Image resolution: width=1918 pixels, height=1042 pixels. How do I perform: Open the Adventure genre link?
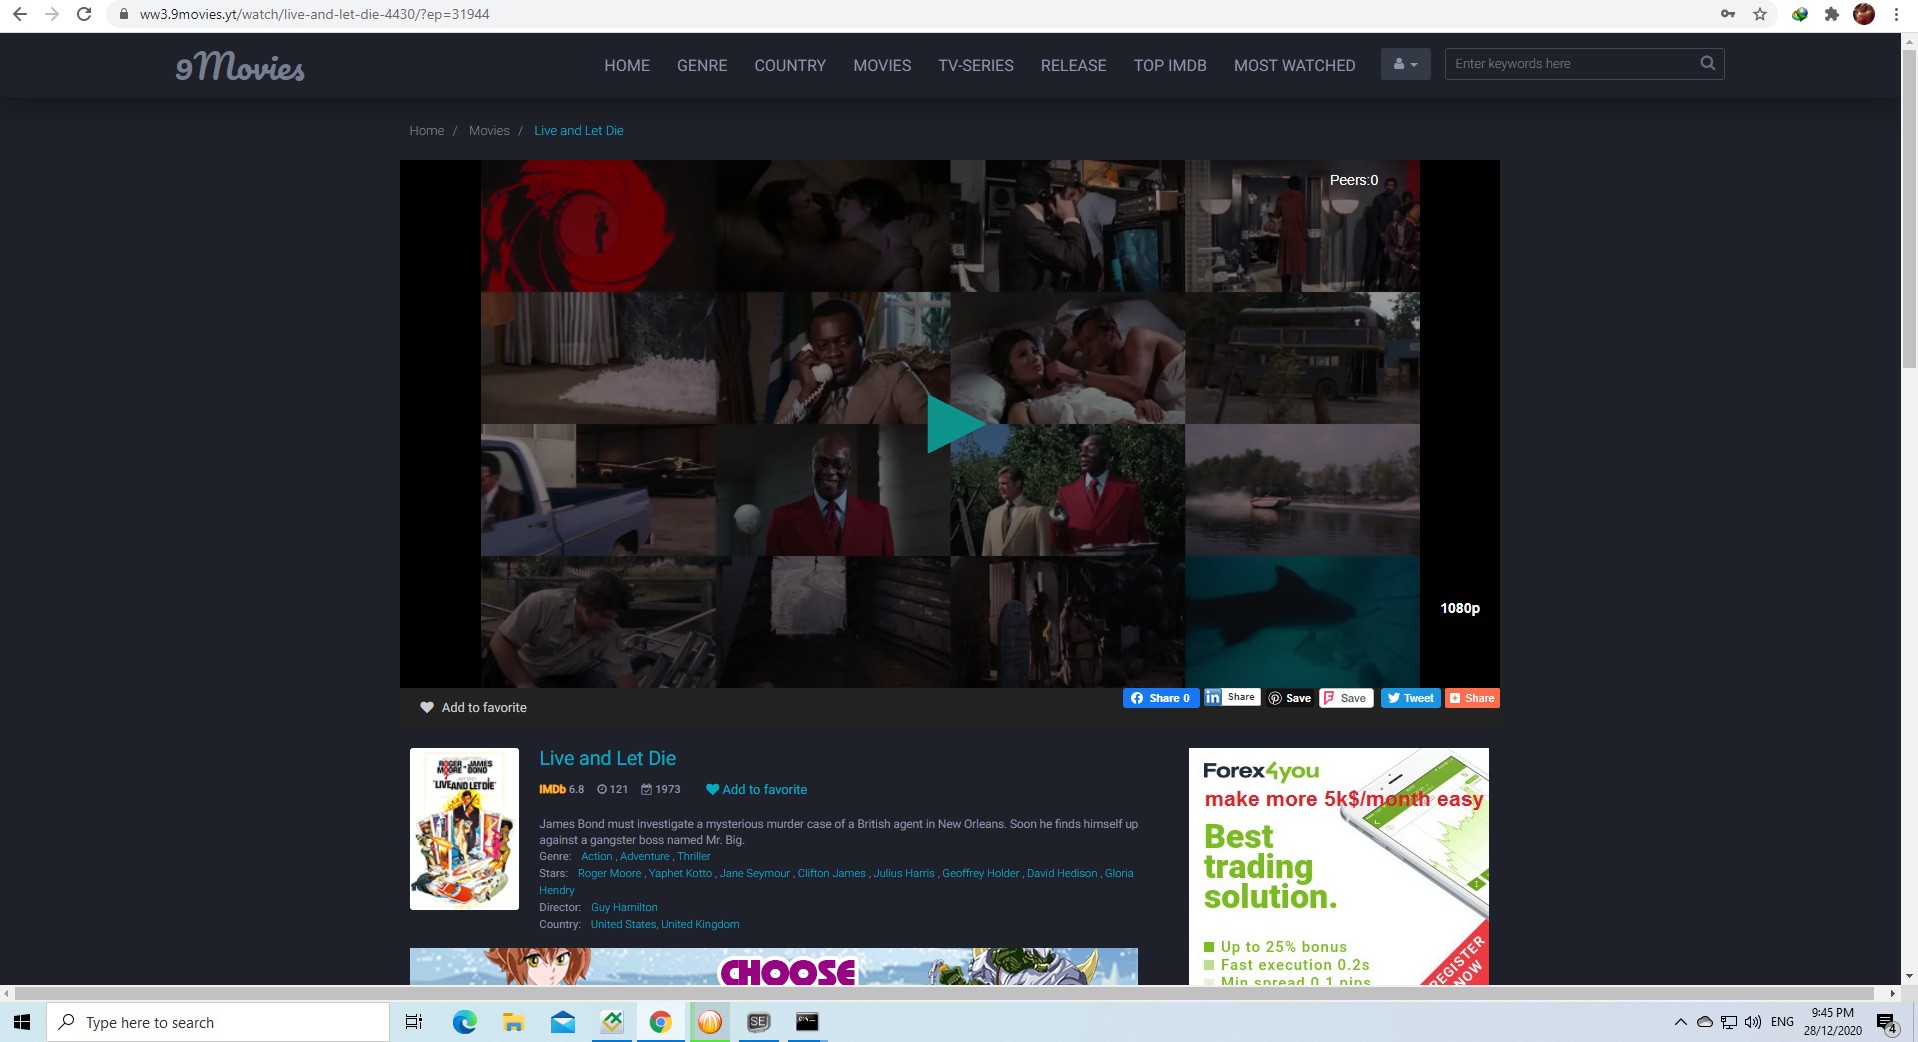(x=645, y=856)
